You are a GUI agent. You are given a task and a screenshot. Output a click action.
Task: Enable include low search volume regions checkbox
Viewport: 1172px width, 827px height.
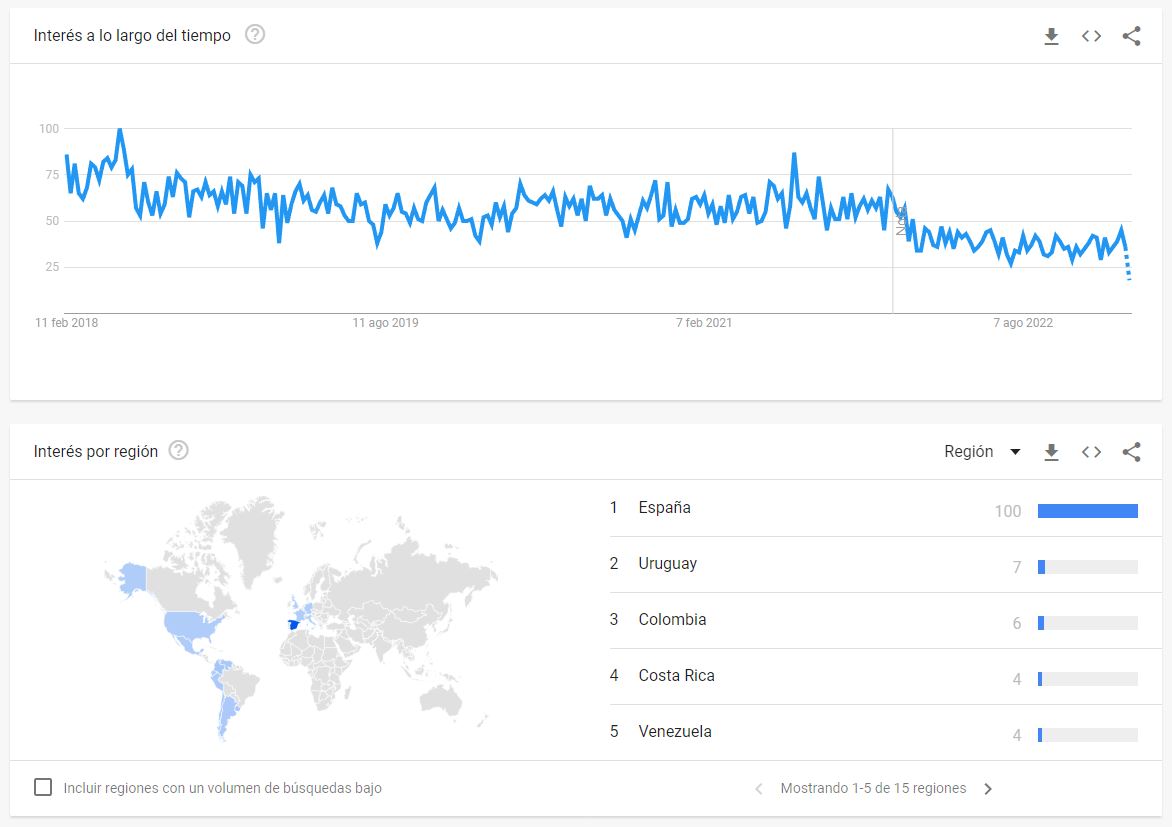point(43,787)
